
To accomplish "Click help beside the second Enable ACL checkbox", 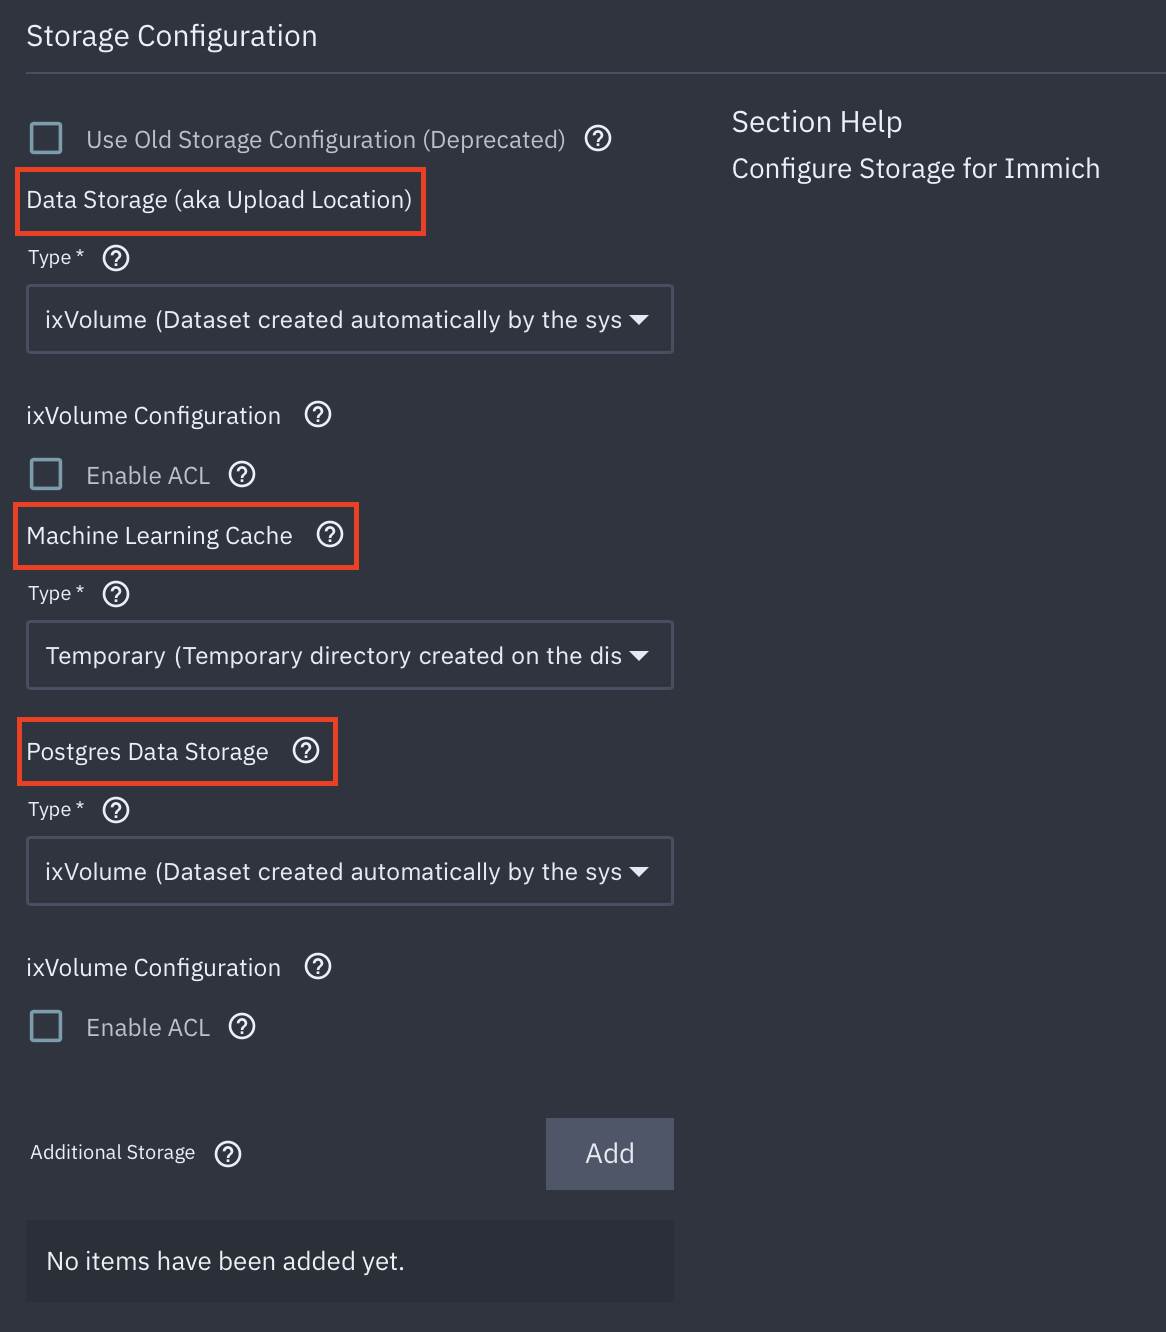I will pyautogui.click(x=241, y=1026).
